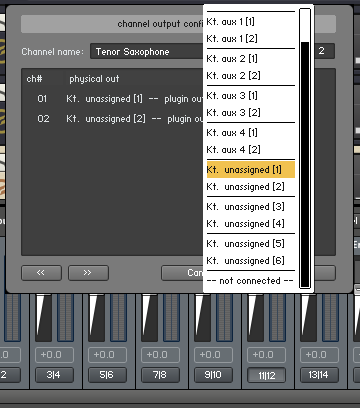Click the 'Channel name:' label

point(53,52)
